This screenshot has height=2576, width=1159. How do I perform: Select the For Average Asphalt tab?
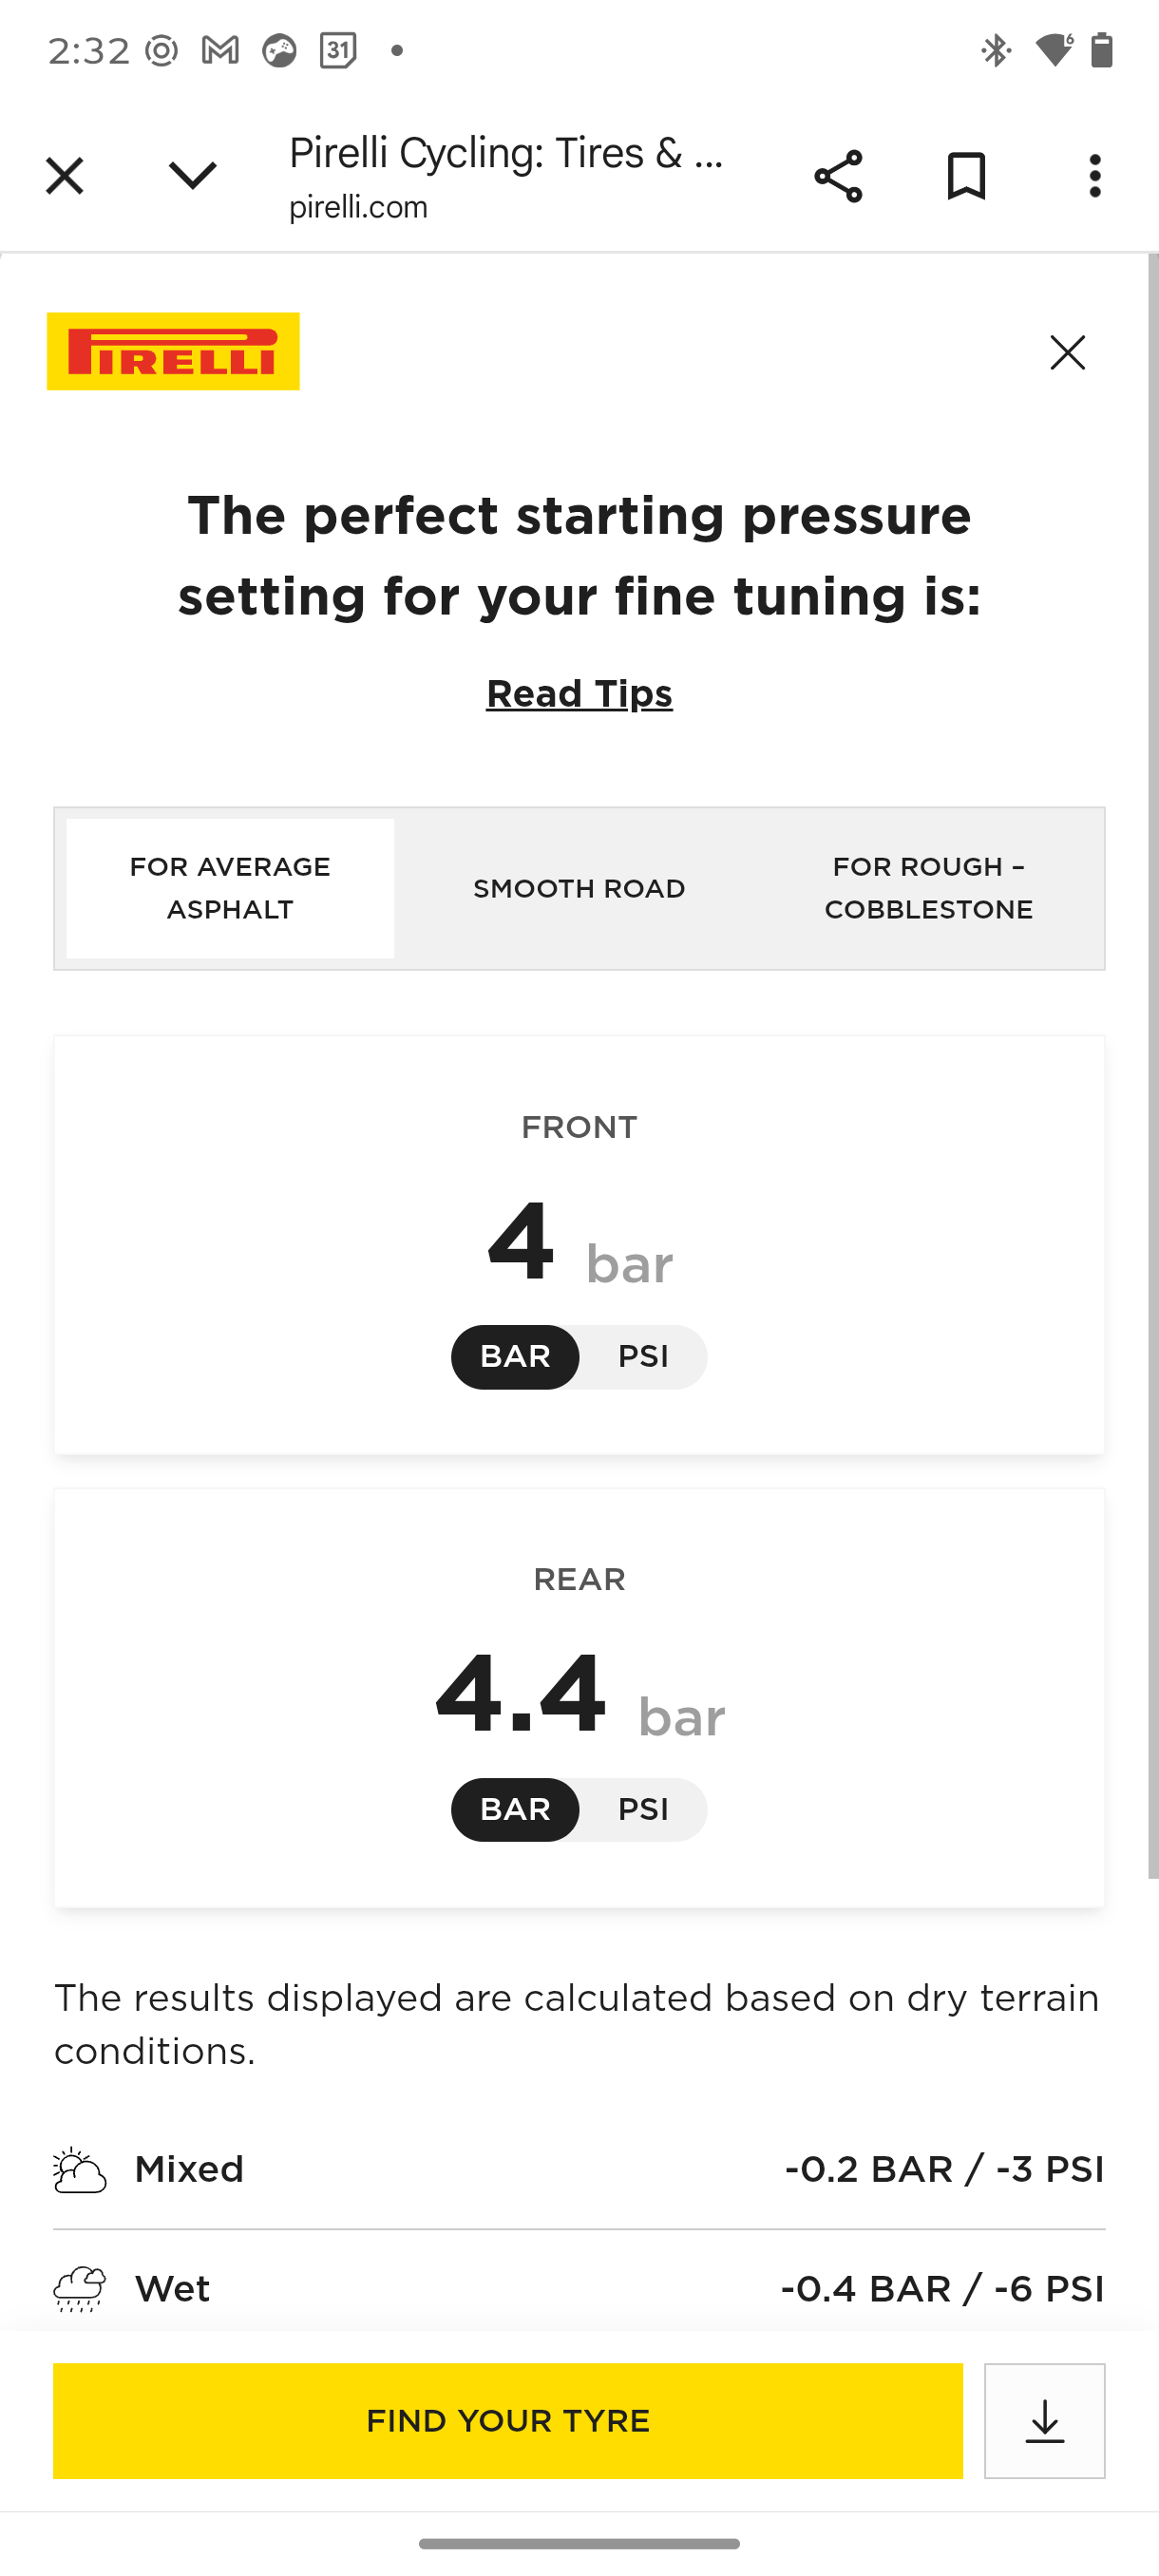tap(230, 888)
